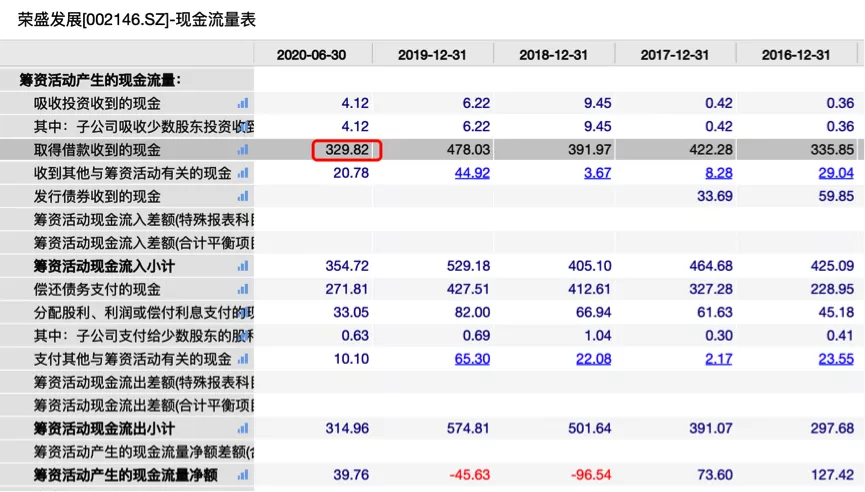The width and height of the screenshot is (865, 492).
Task: Open the 23.55 link in 2016-12-31 column
Action: 836,359
